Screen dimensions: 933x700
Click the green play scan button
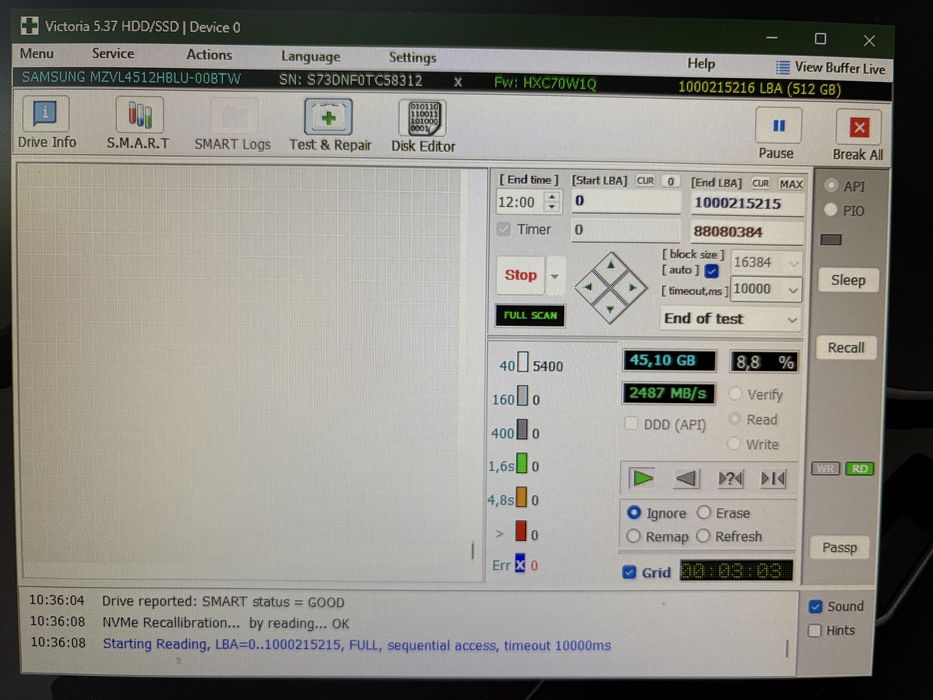pyautogui.click(x=643, y=477)
